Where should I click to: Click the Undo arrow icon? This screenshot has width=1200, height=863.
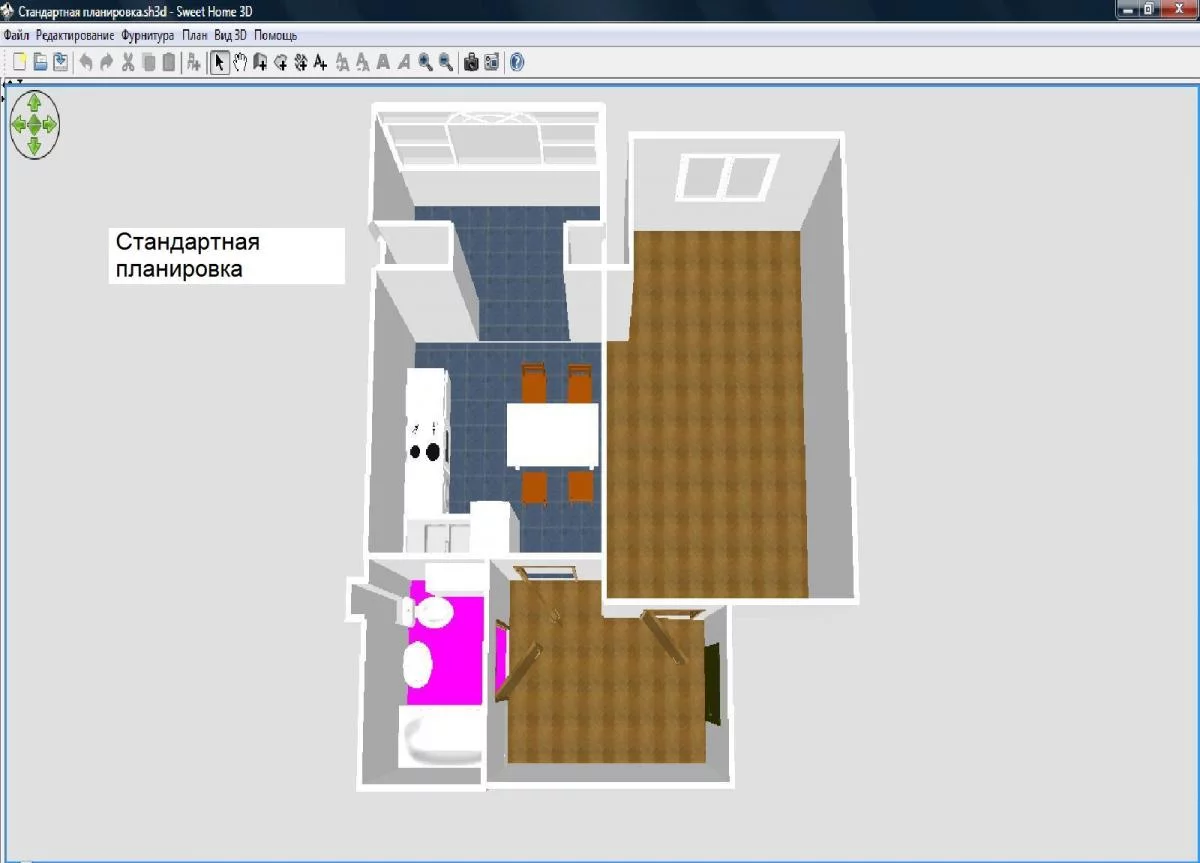pos(86,62)
